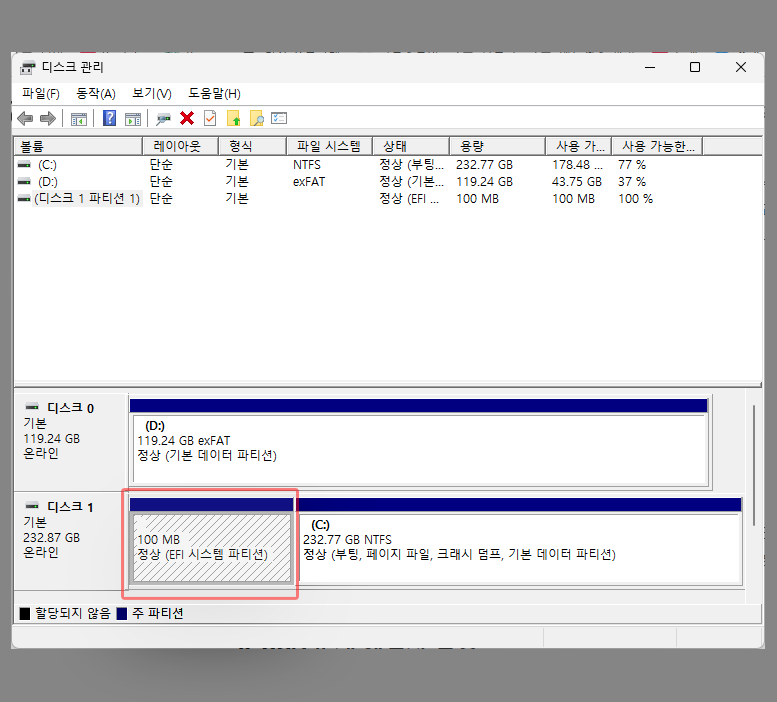Sort by the 볼륨 column header
Screen dimensions: 777x702
click(78, 146)
